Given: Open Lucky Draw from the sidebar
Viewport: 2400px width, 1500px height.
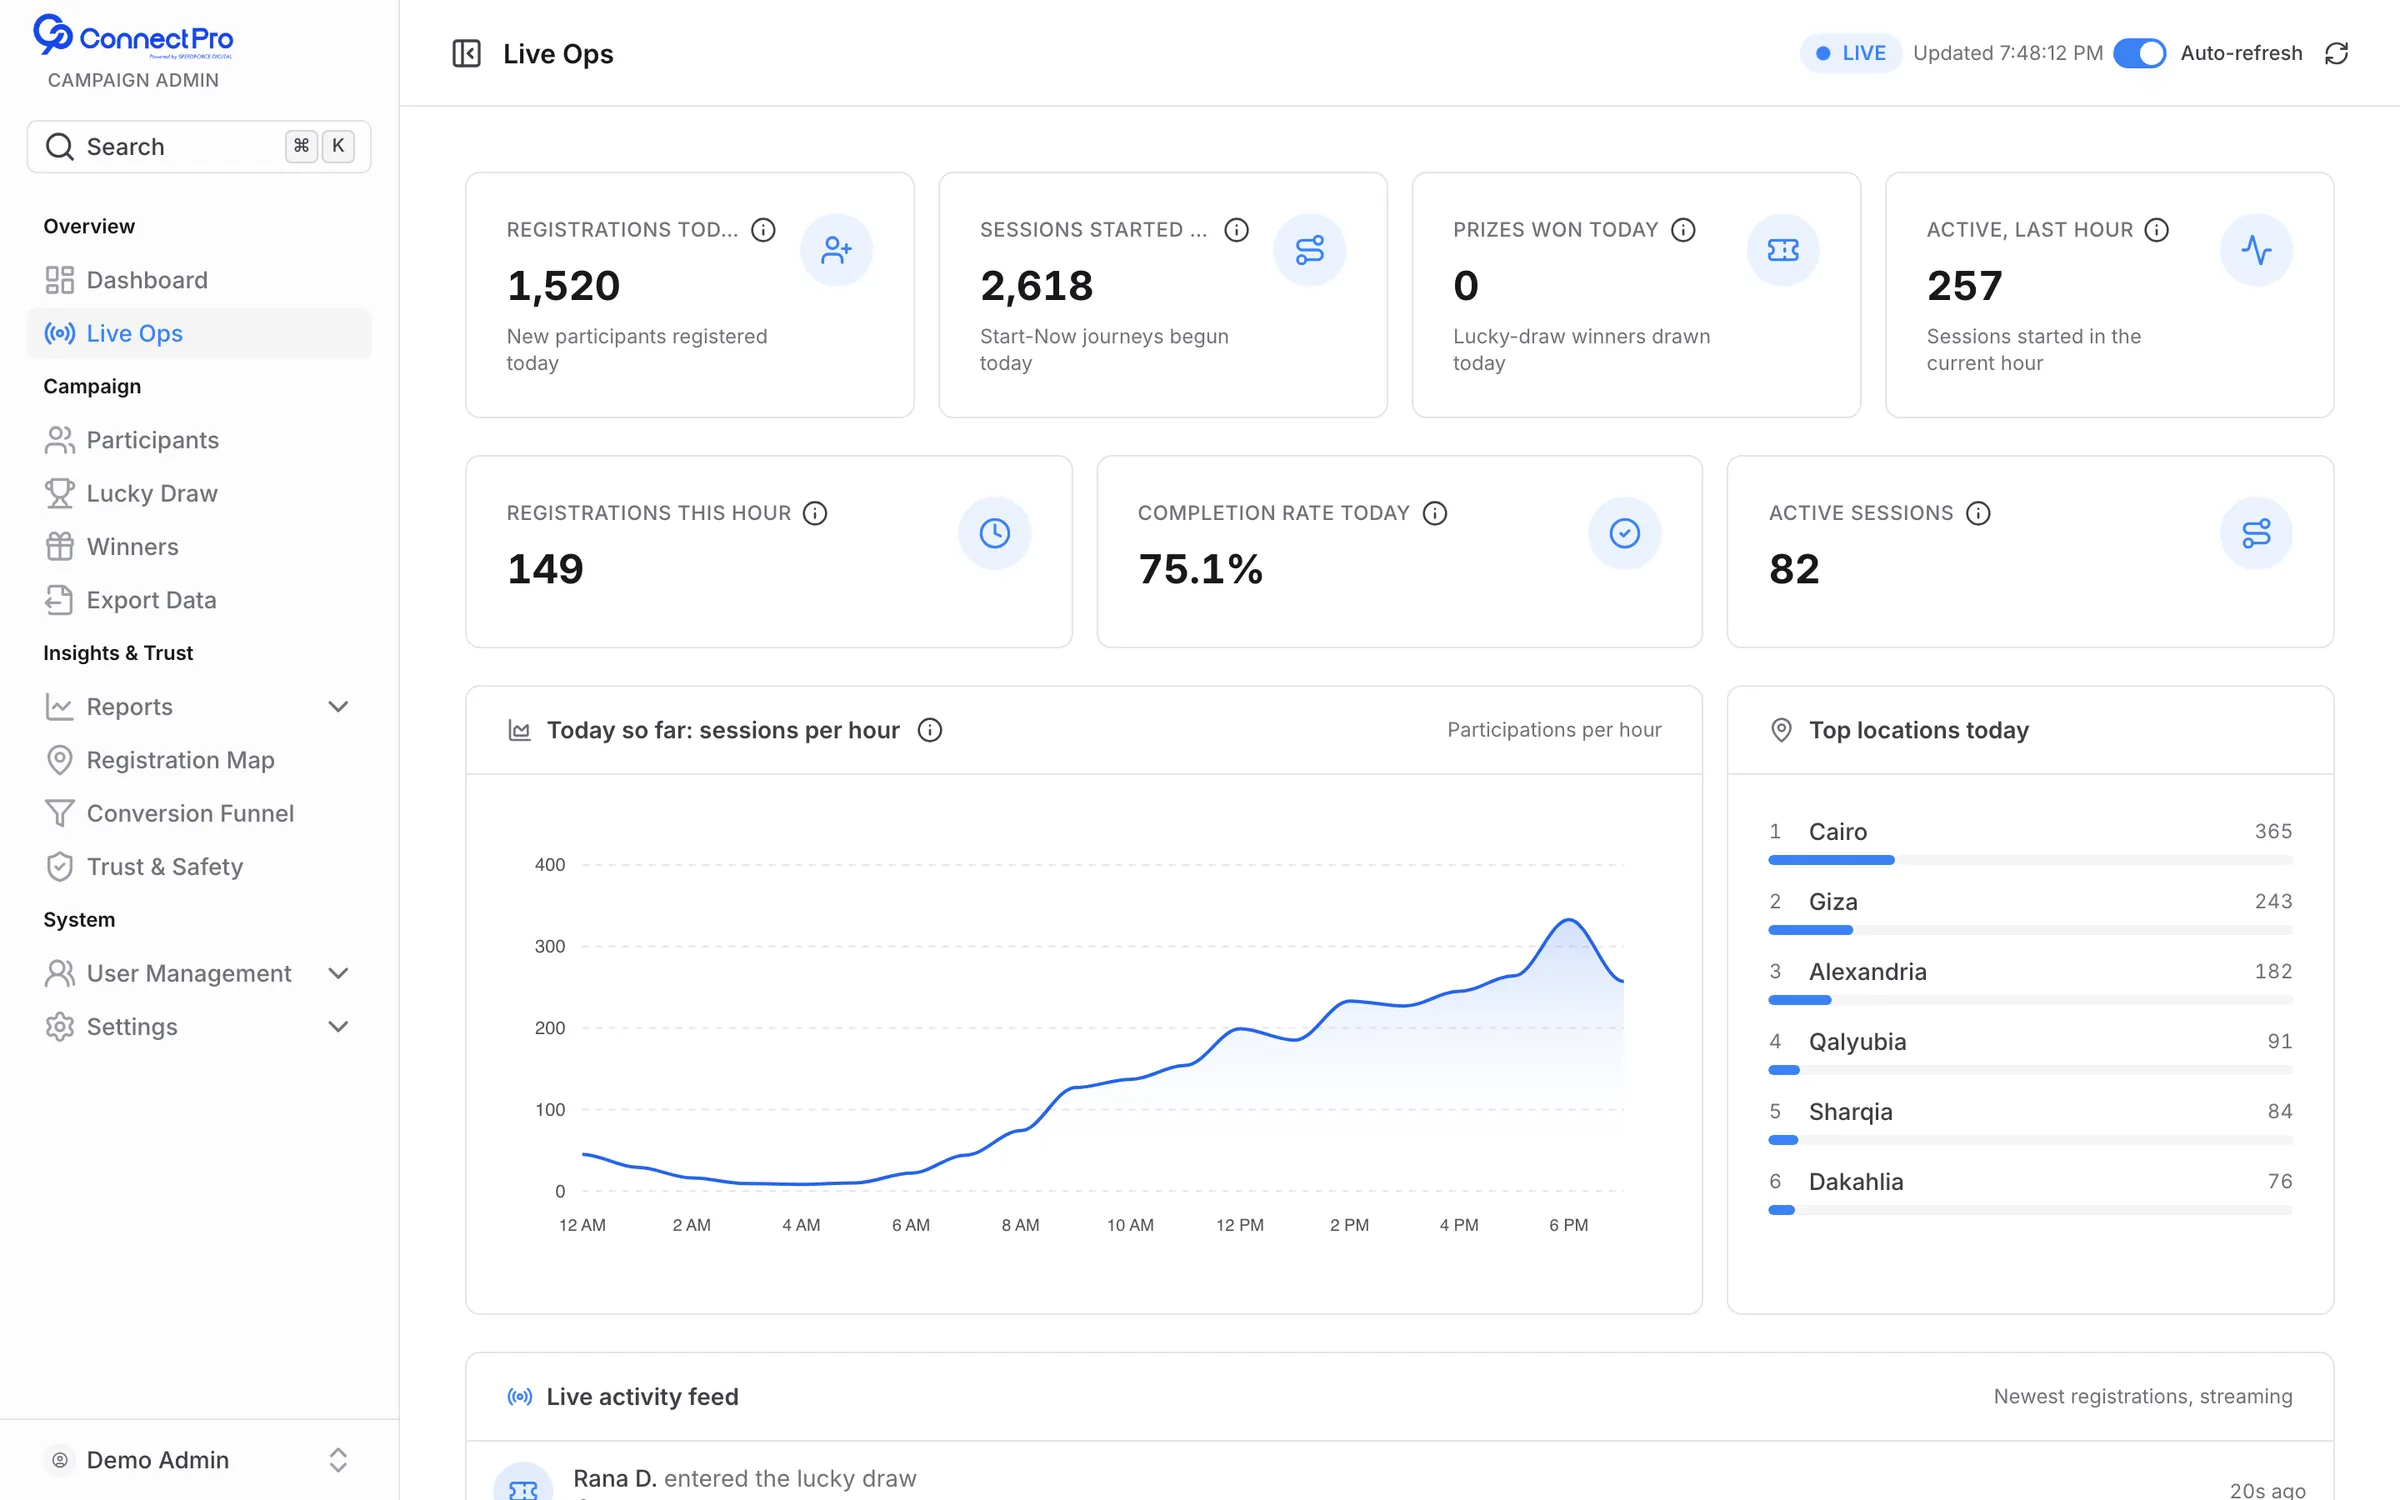Looking at the screenshot, I should pyautogui.click(x=199, y=493).
